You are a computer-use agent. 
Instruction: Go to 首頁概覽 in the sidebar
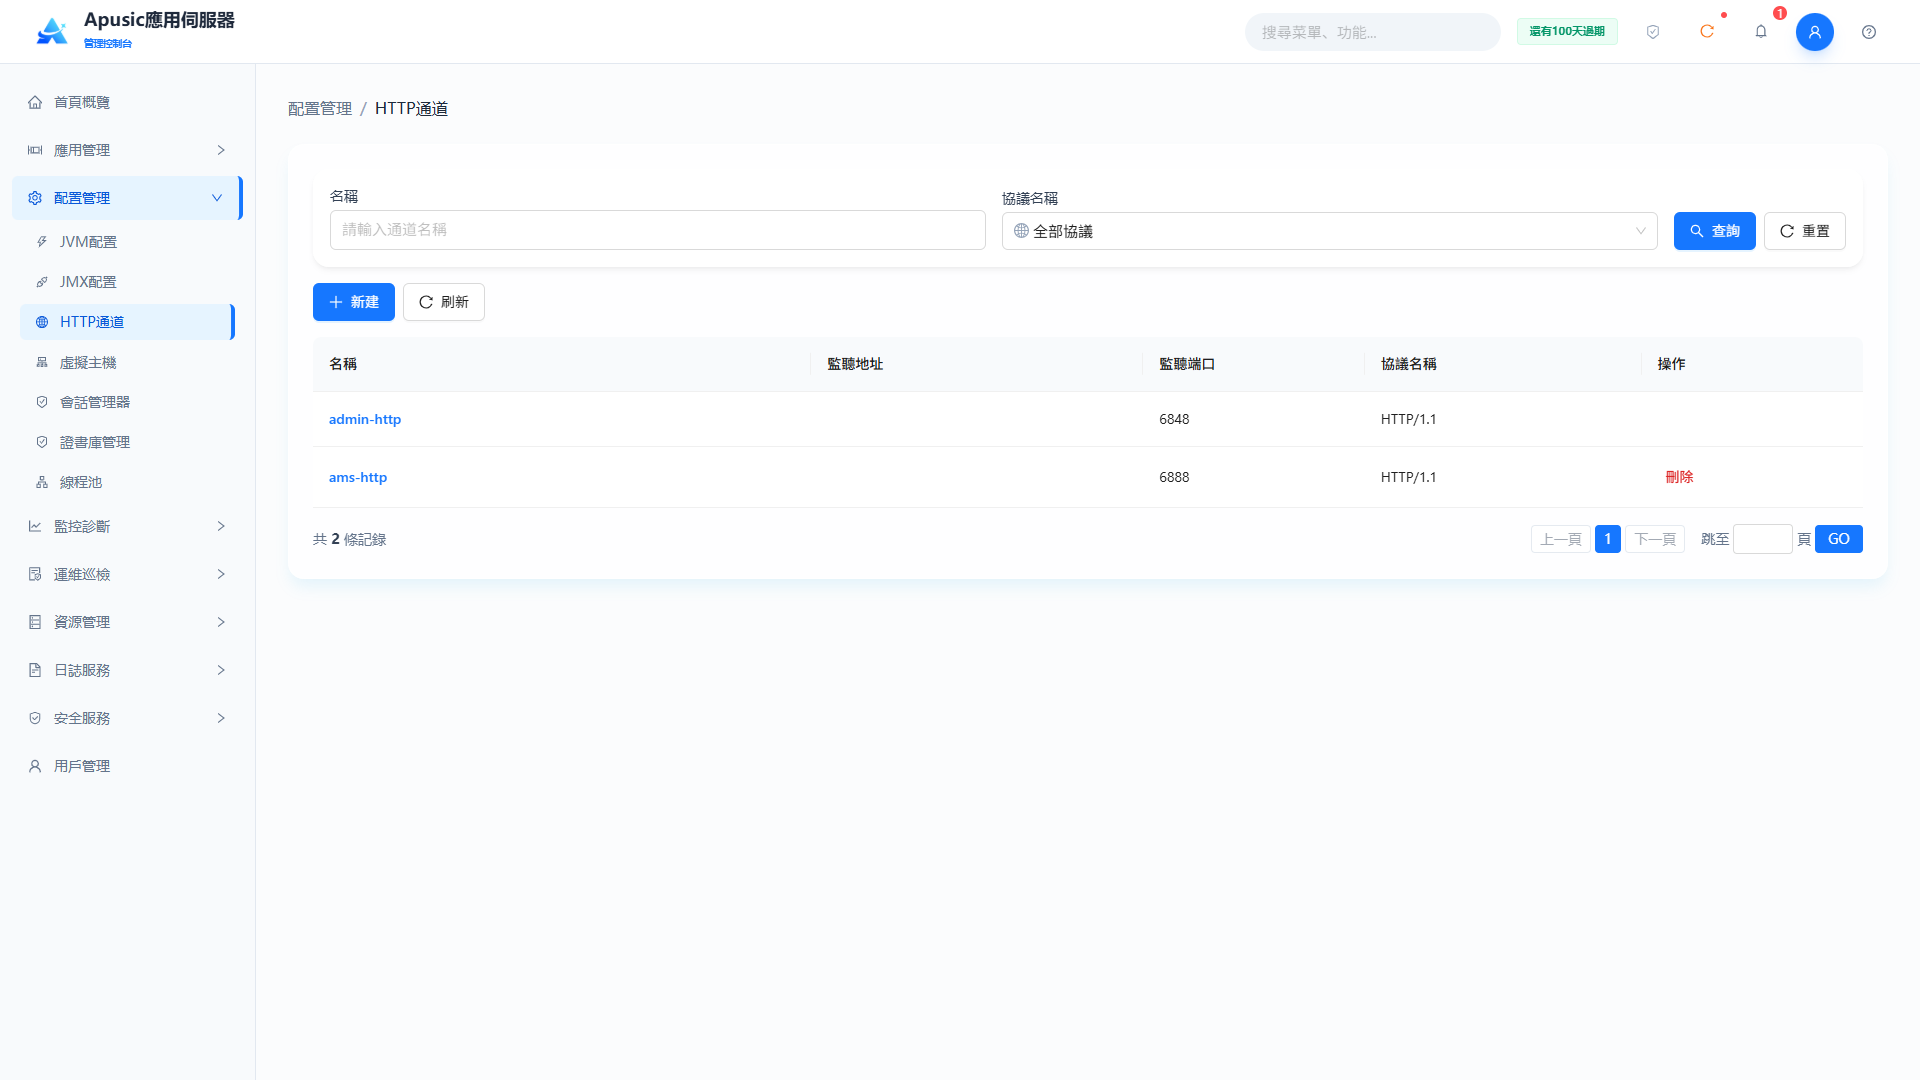pos(127,102)
